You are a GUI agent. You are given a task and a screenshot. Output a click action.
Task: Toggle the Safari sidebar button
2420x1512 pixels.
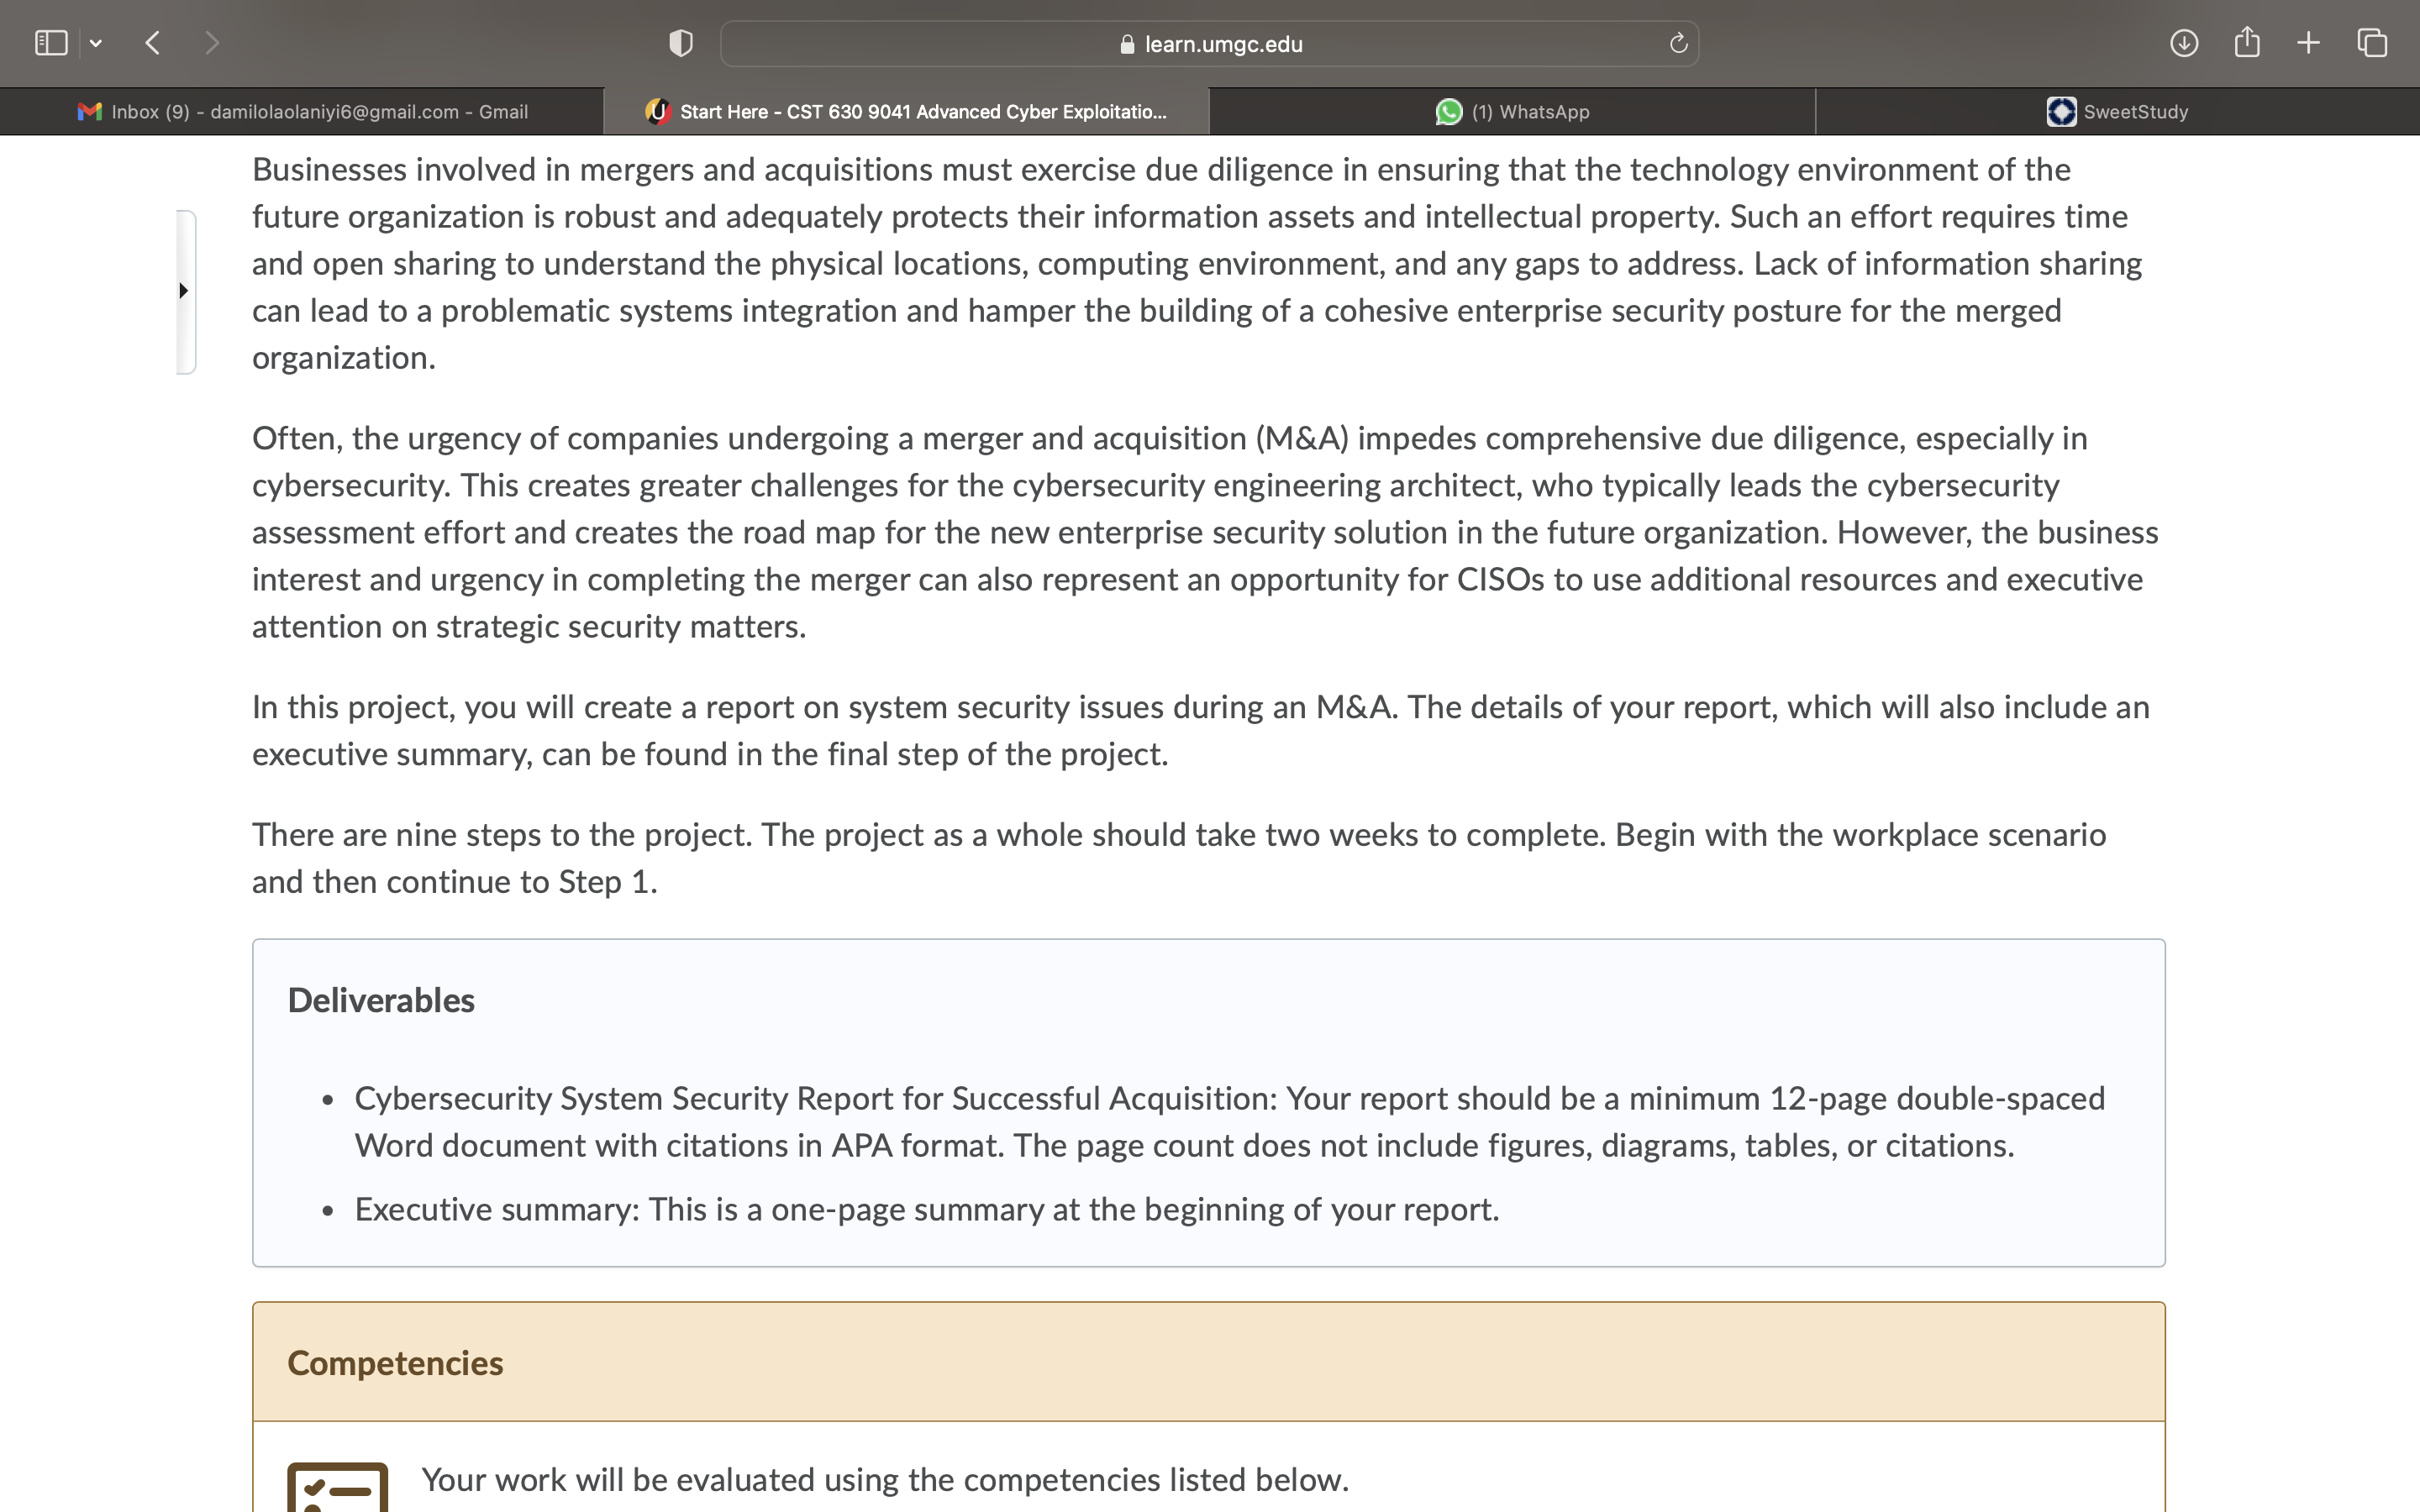pyautogui.click(x=51, y=43)
